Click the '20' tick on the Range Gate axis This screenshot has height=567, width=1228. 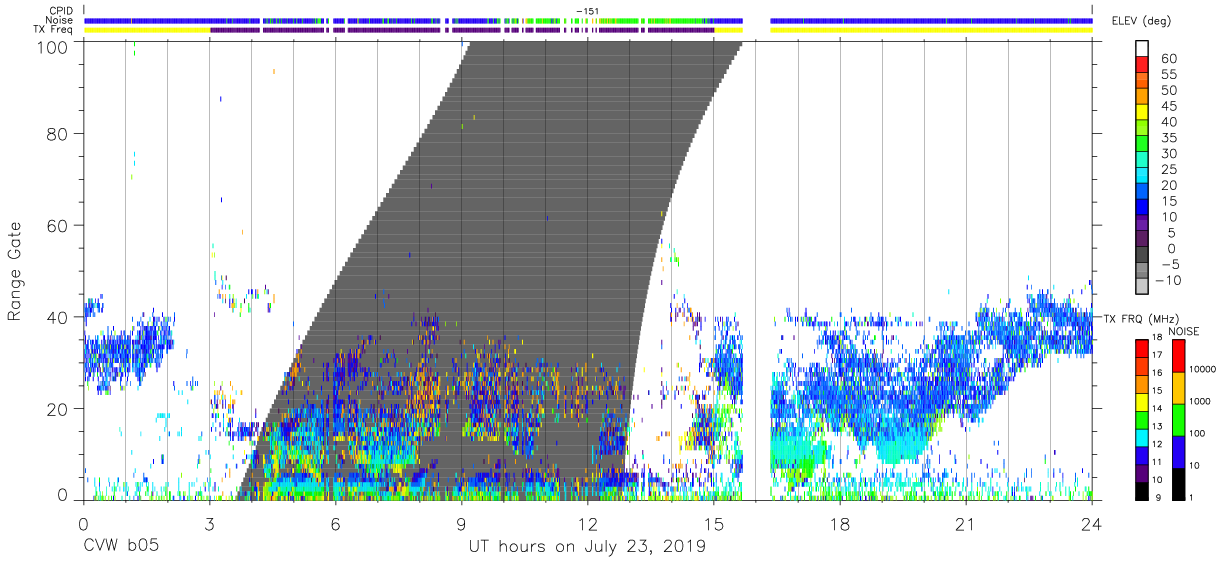tap(59, 409)
